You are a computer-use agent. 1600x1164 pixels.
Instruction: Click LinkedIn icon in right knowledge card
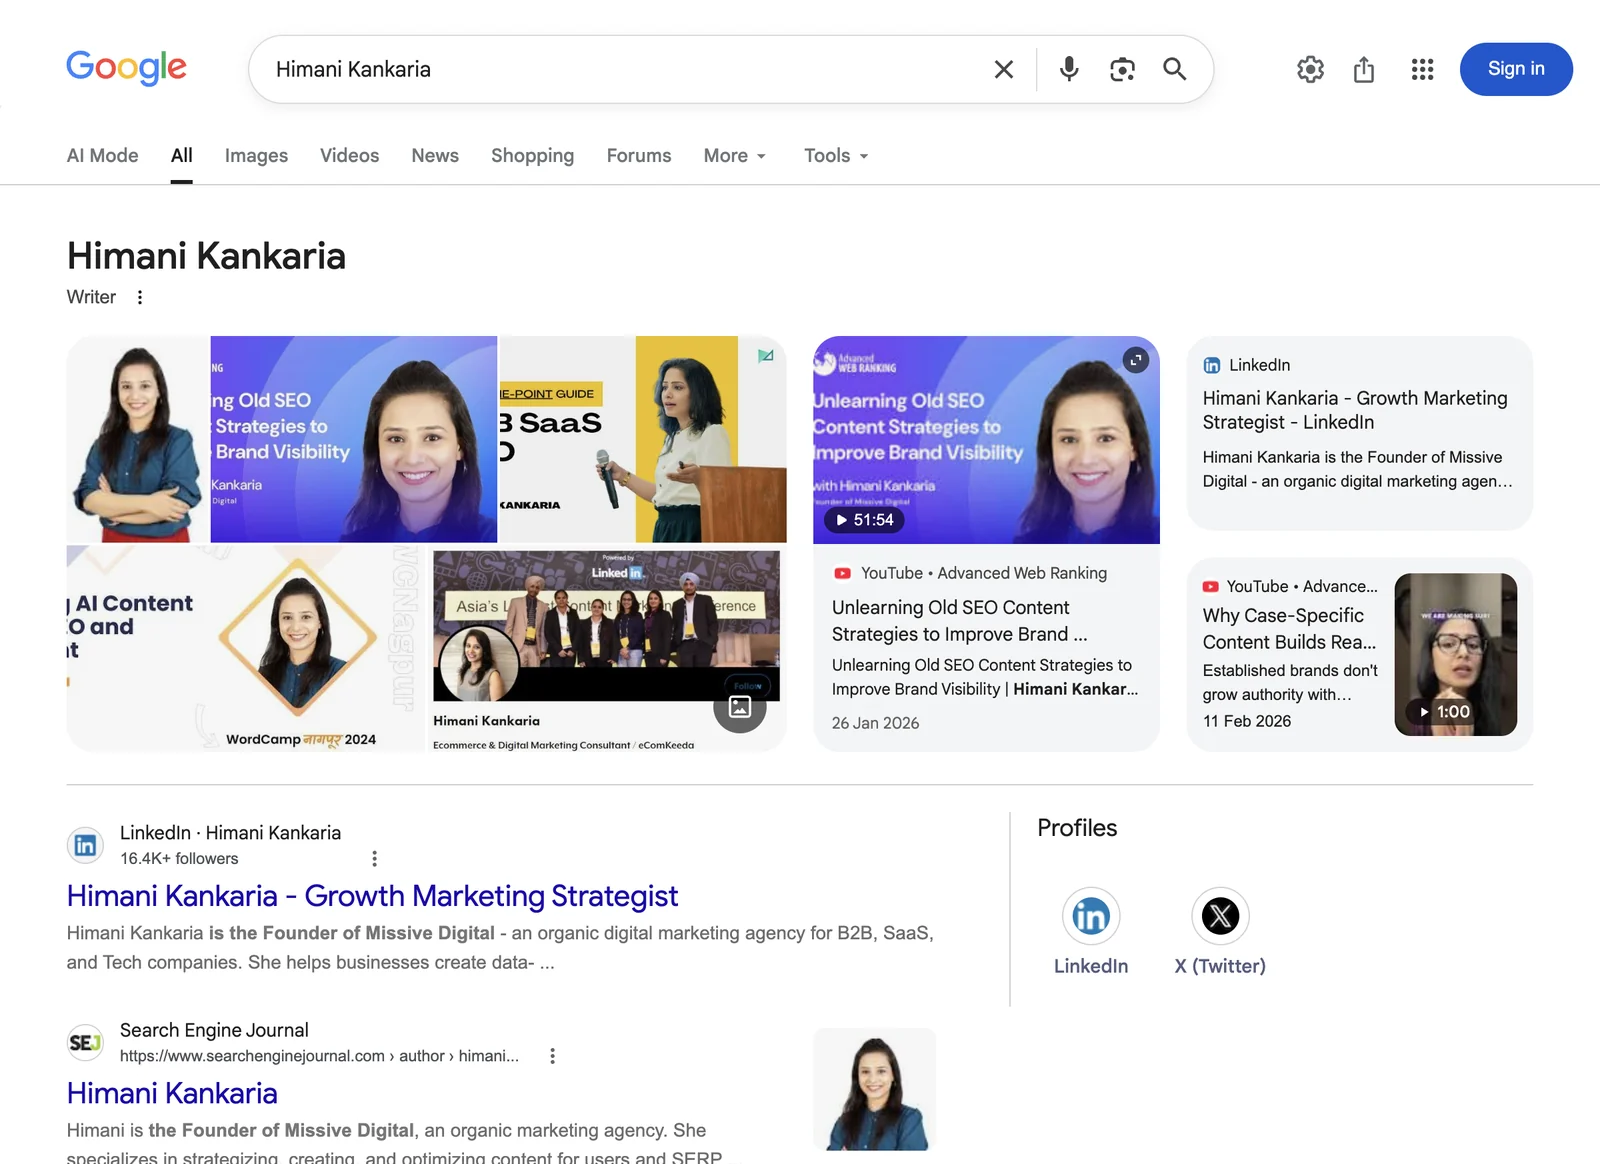tap(1212, 365)
